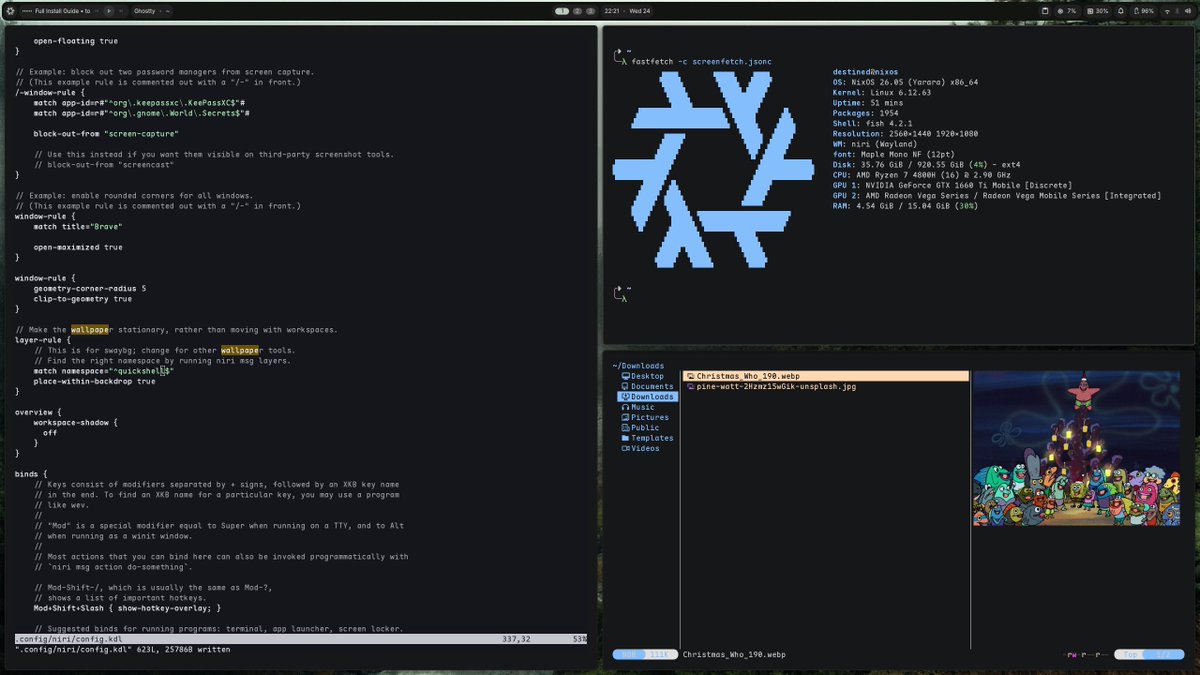Skip to next media track in top bar
1200x675 pixels.
(x=121, y=11)
